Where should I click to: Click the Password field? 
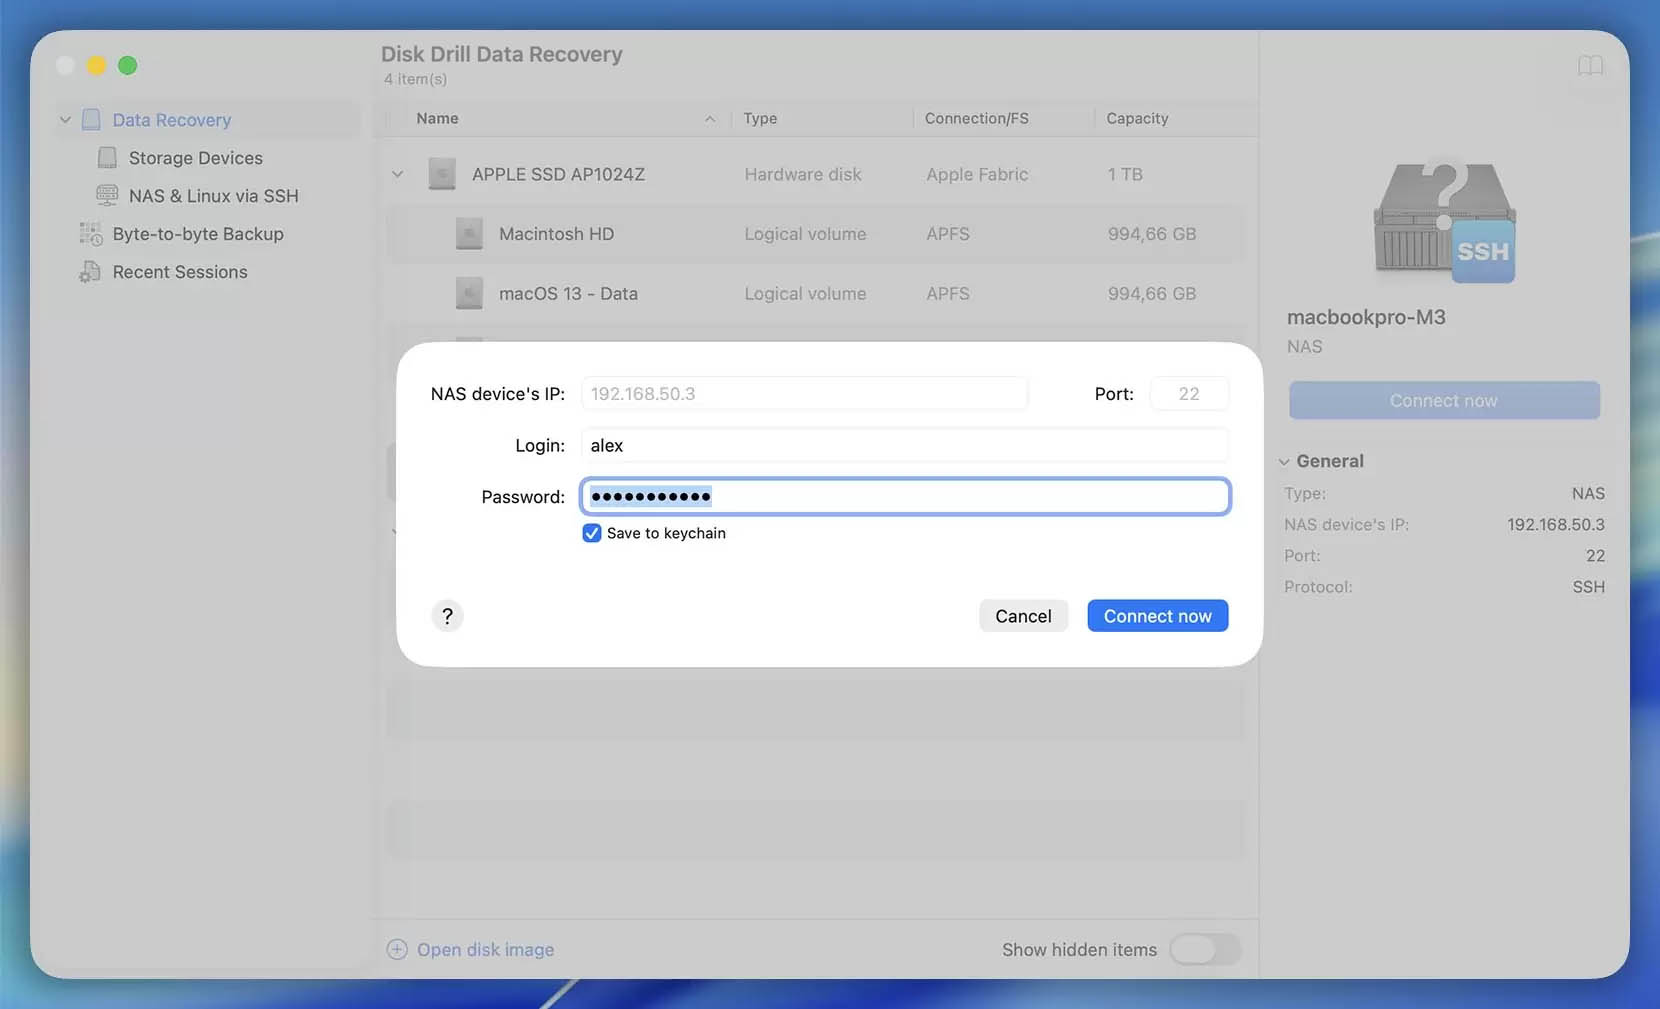coord(905,497)
